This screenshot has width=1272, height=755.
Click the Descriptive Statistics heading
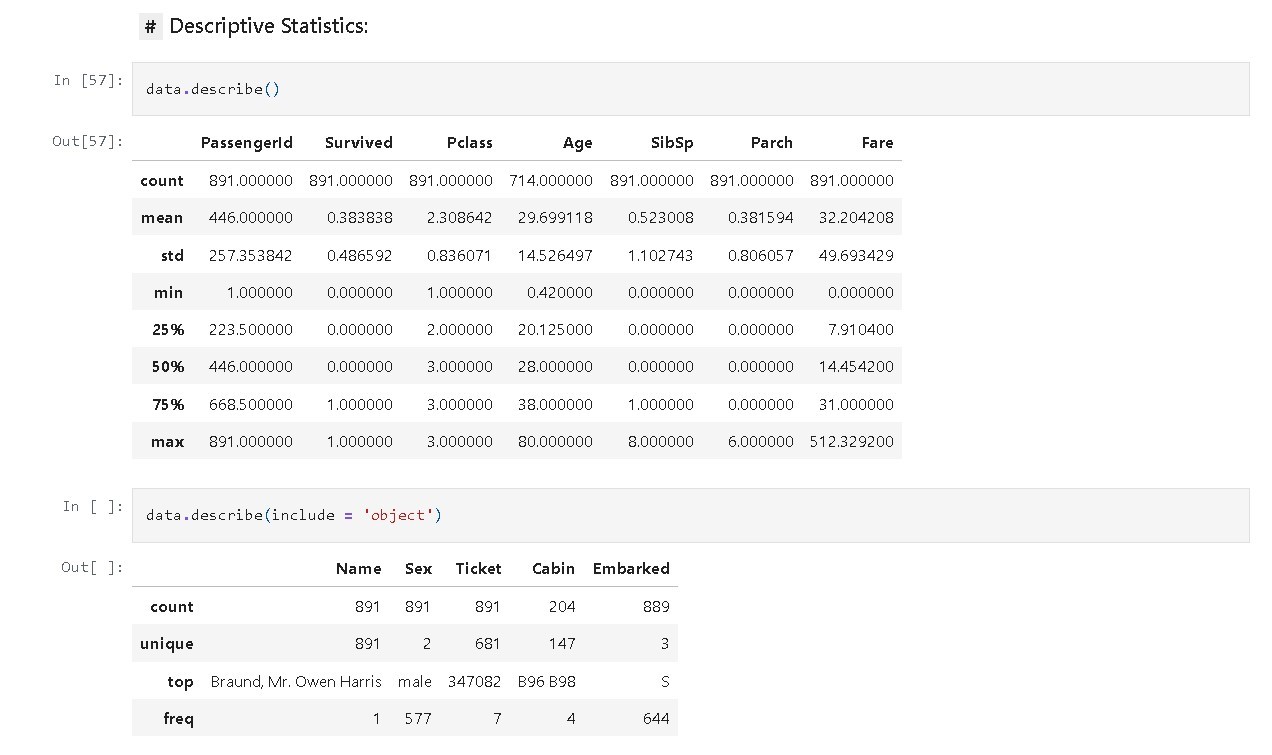pyautogui.click(x=268, y=27)
